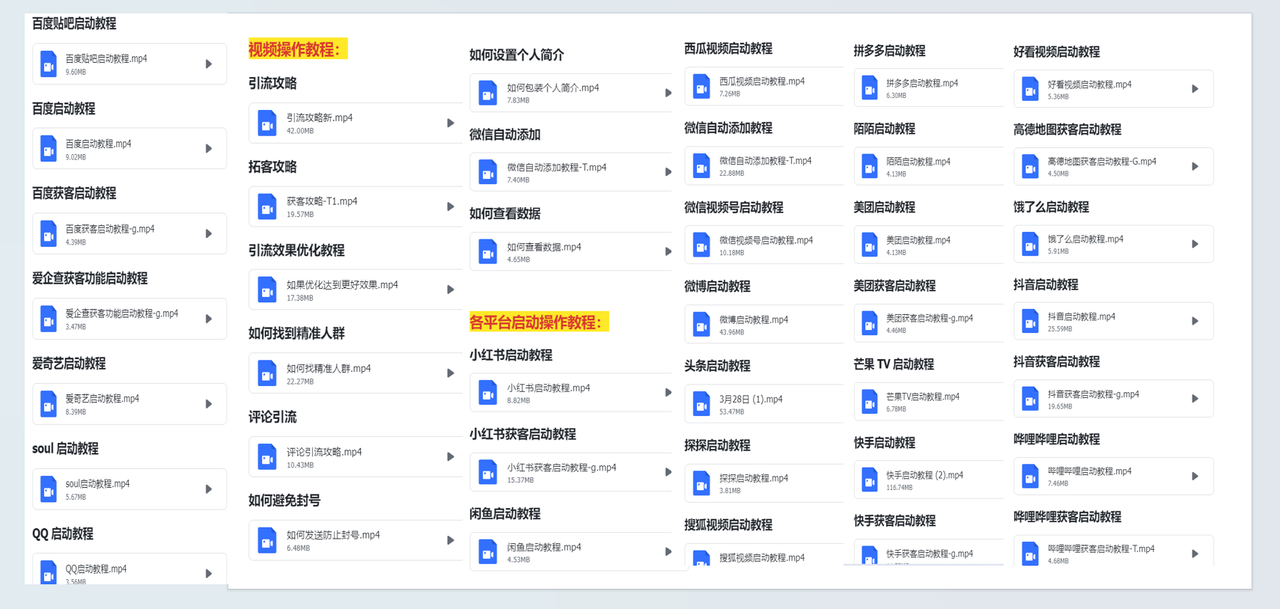The width and height of the screenshot is (1280, 609).
Task: Select the 小红书启动教程.mp4 file icon
Action: coord(489,393)
